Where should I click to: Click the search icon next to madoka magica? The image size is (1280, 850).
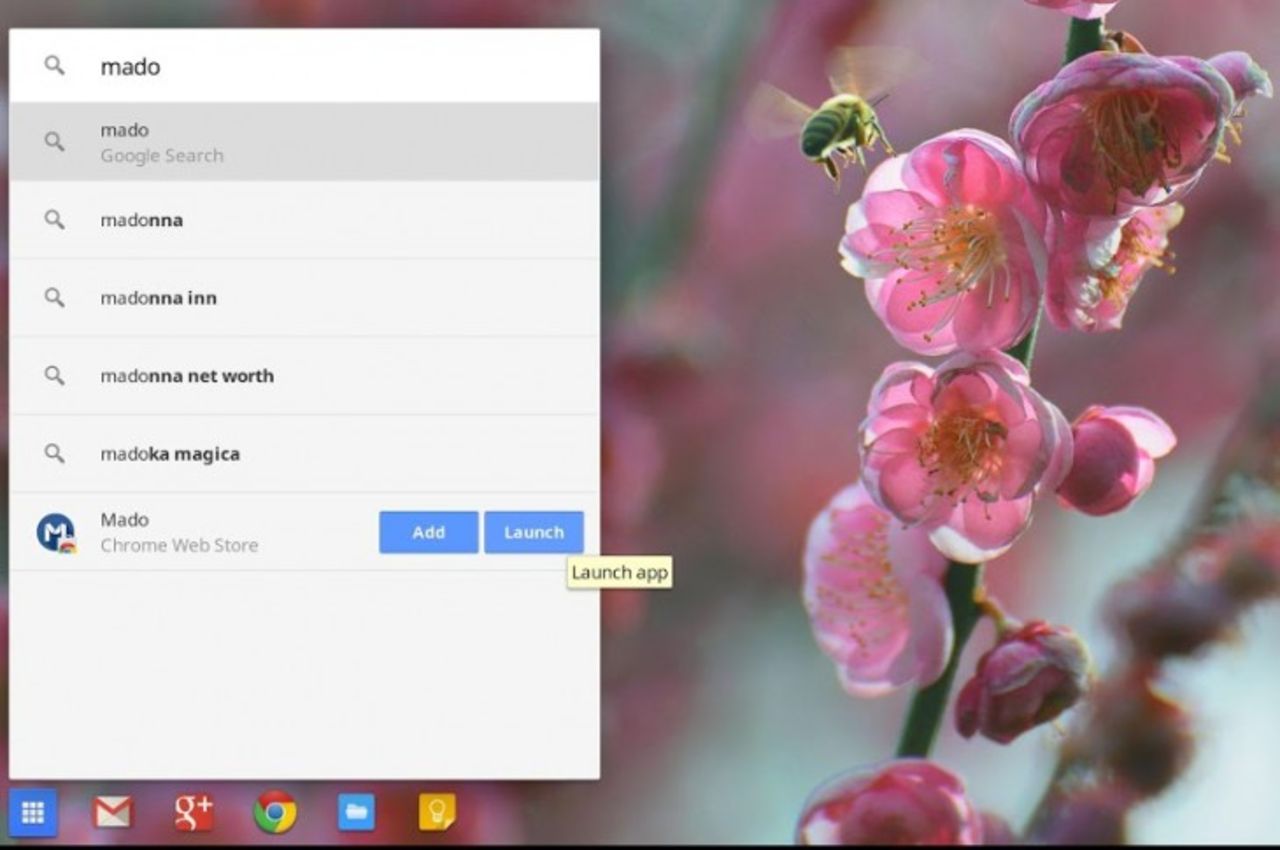(55, 453)
